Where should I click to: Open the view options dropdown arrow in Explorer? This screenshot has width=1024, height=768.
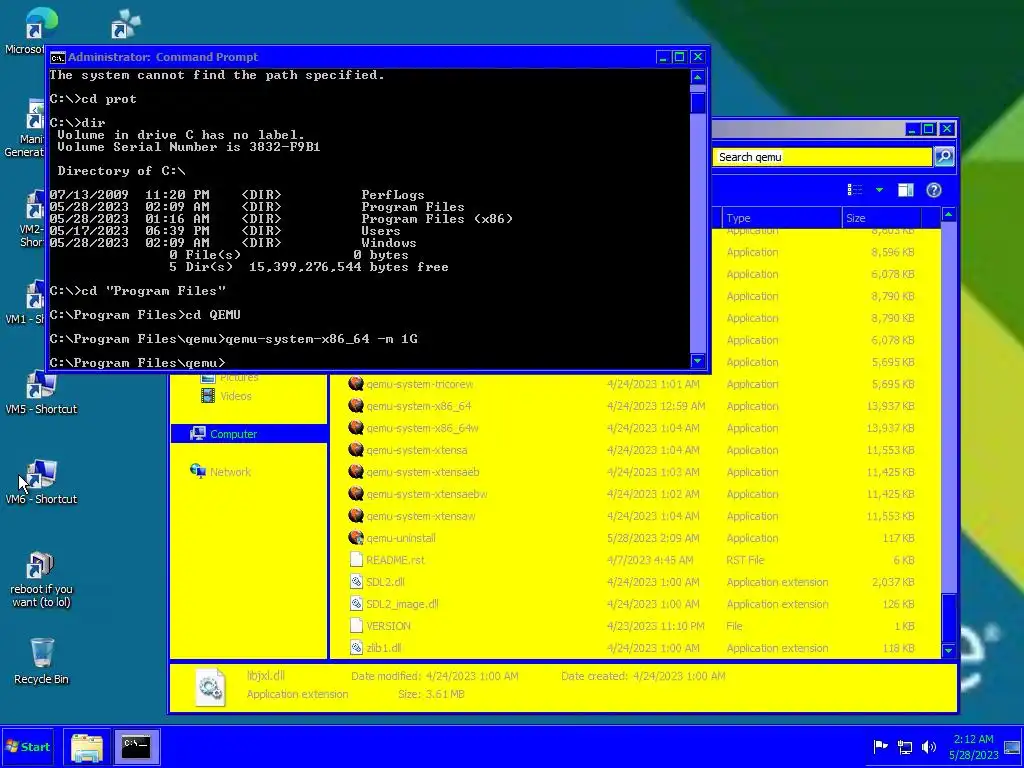(879, 190)
